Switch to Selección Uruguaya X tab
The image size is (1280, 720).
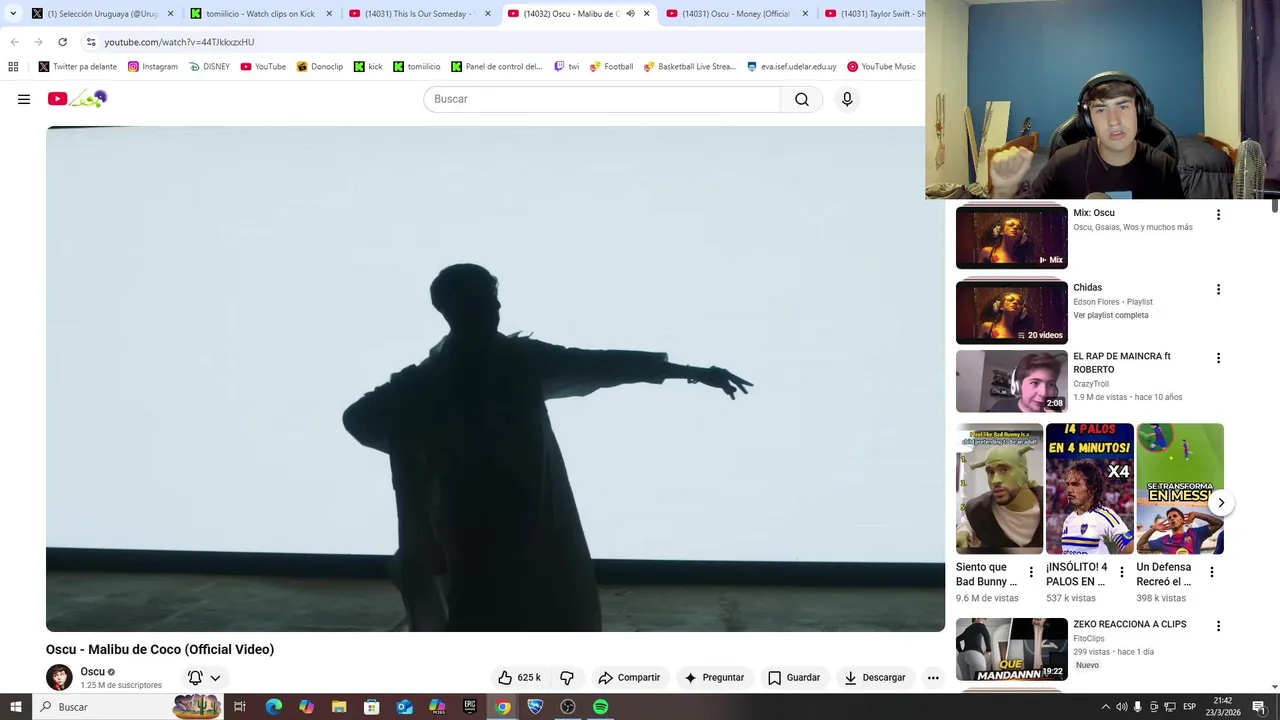101,14
